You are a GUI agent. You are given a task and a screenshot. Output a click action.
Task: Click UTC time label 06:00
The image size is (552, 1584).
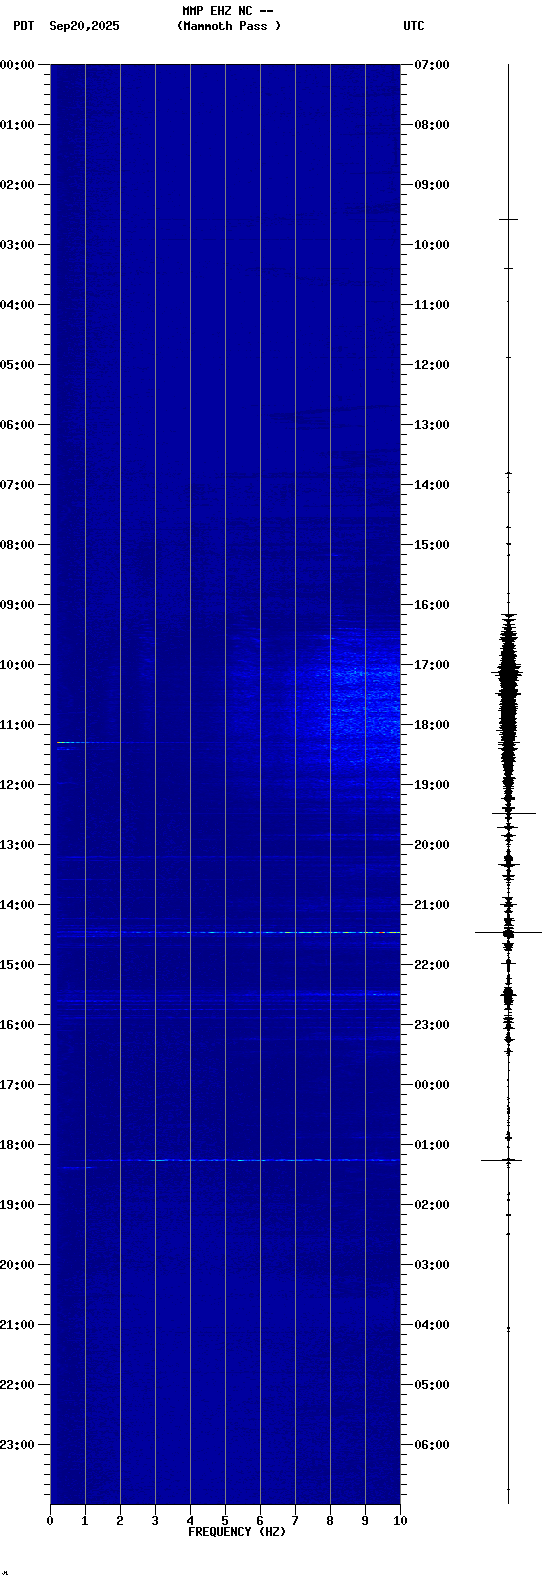(x=432, y=1445)
